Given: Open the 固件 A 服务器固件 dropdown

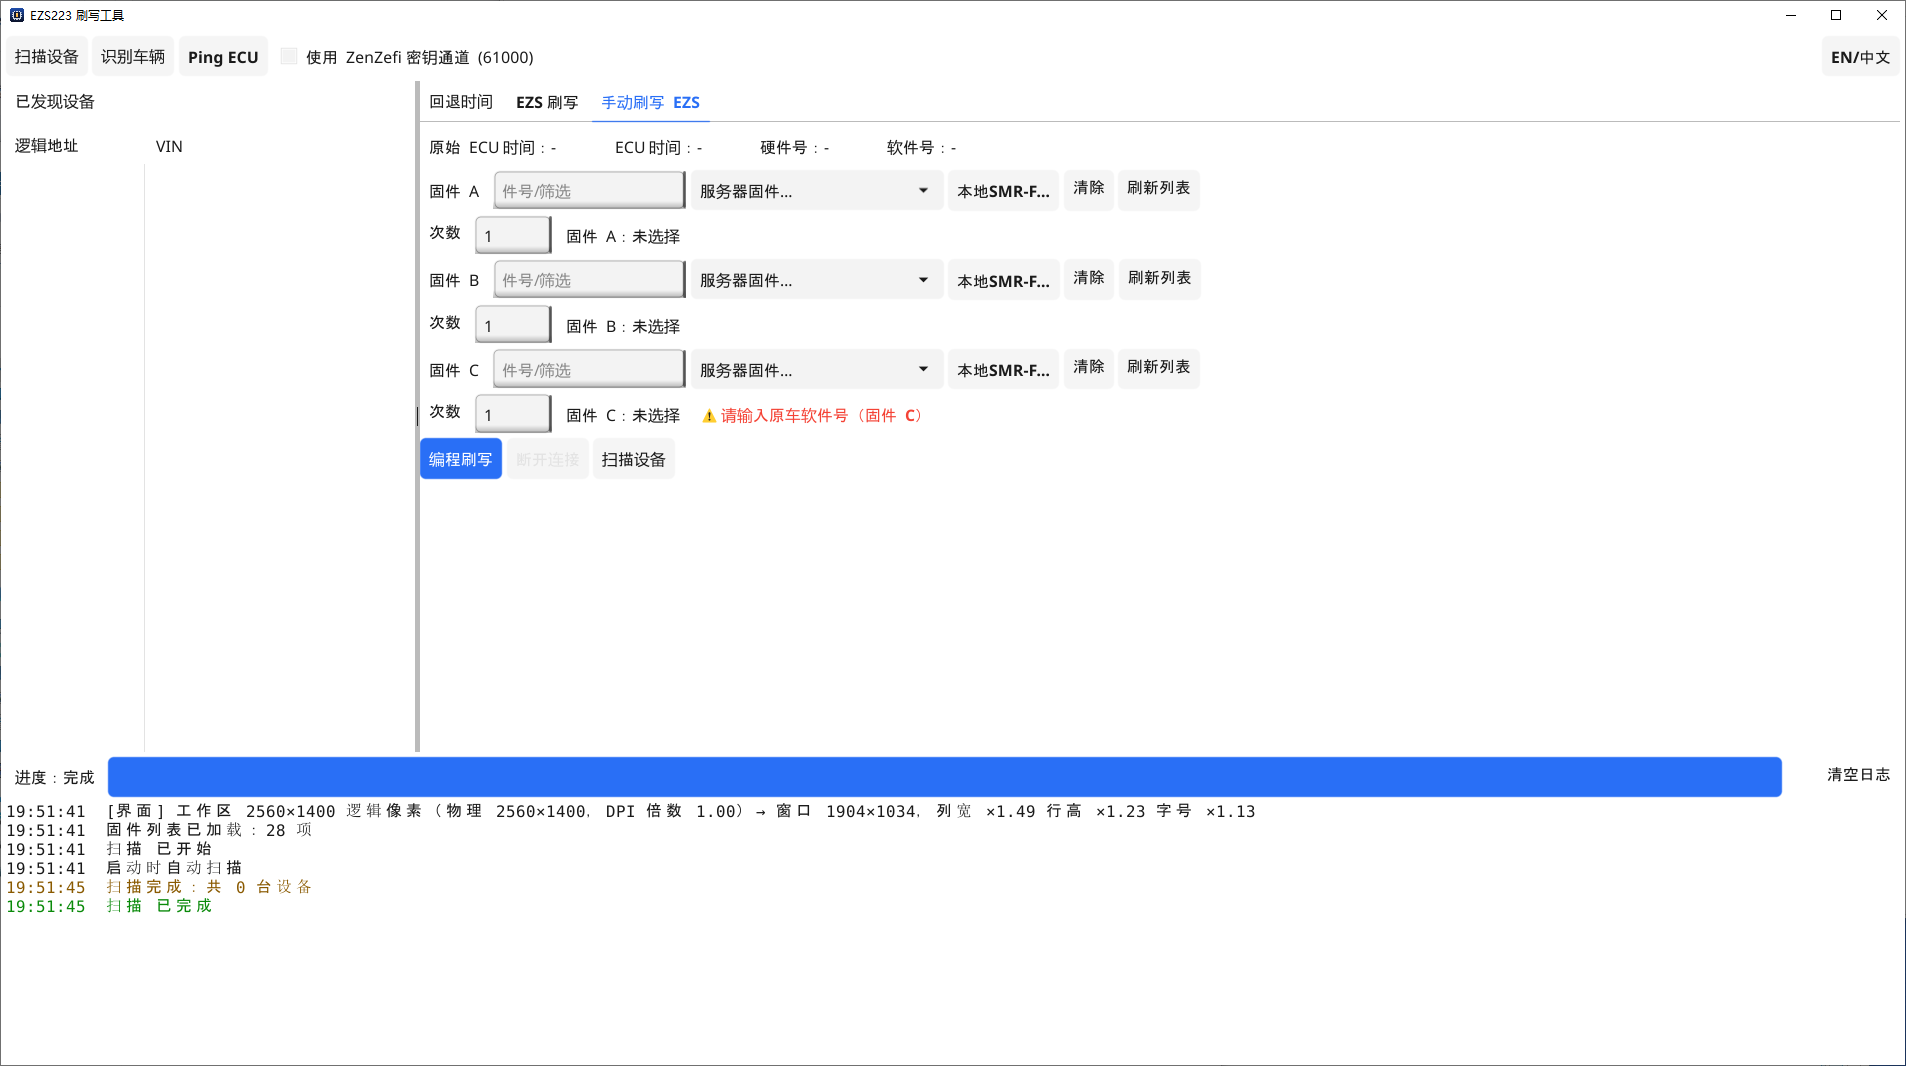Looking at the screenshot, I should [x=816, y=191].
